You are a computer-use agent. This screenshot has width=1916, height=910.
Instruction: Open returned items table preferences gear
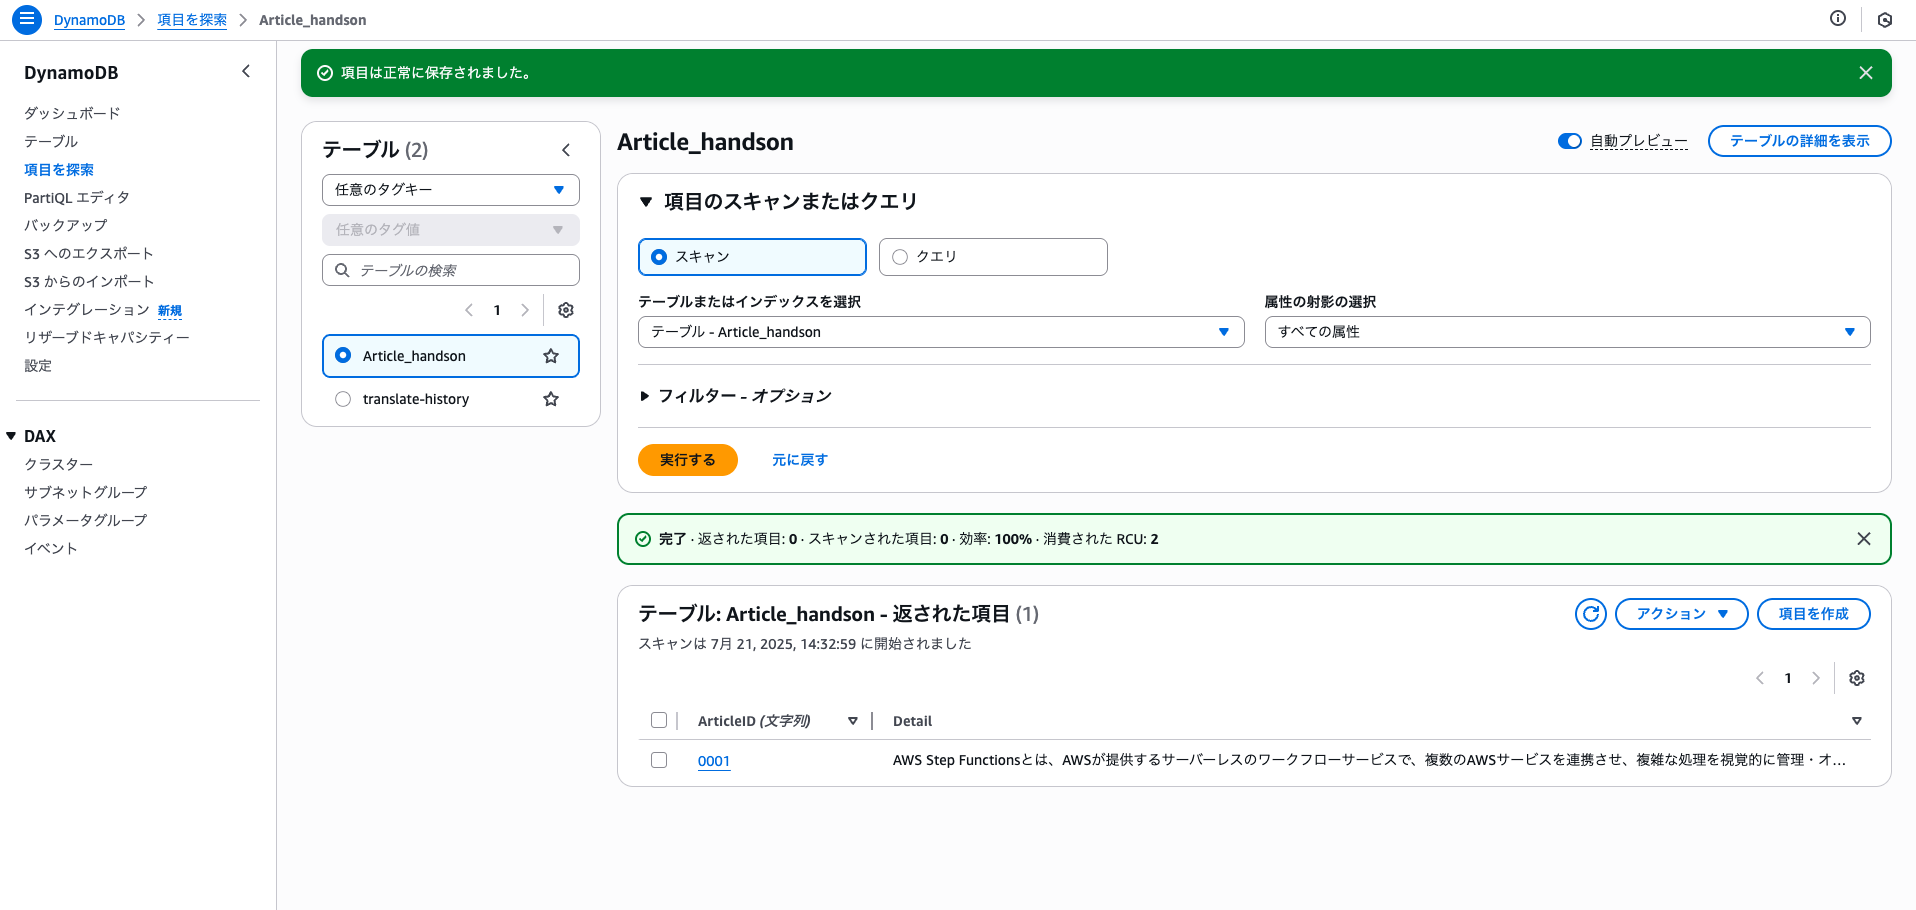[x=1857, y=678]
